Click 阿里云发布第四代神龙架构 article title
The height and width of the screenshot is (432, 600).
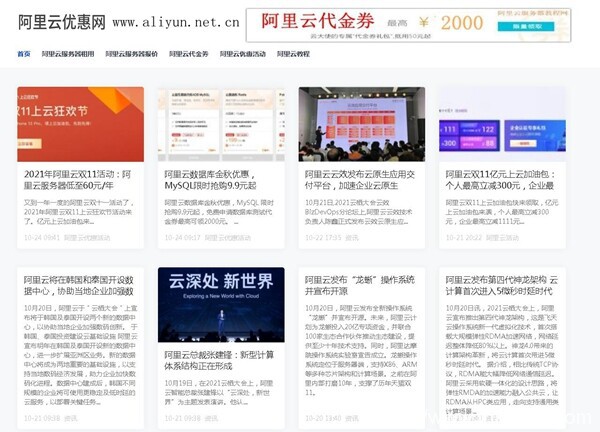[502, 286]
